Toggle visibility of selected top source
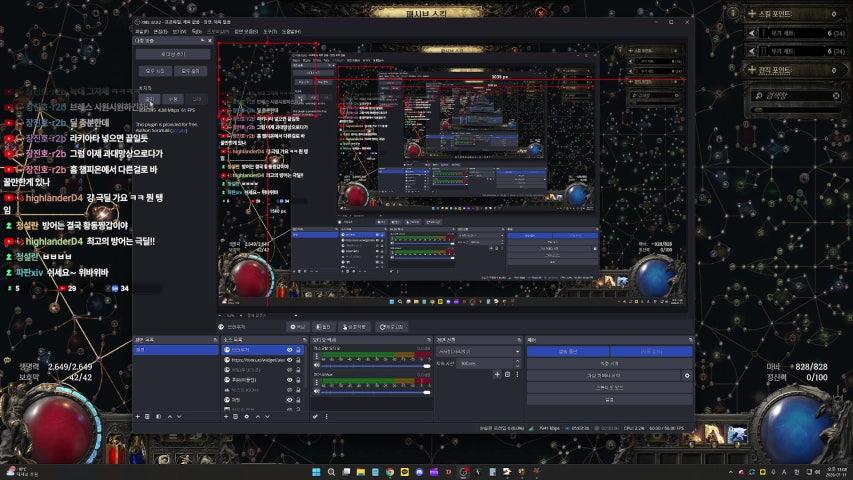Image resolution: width=853 pixels, height=480 pixels. (x=289, y=350)
